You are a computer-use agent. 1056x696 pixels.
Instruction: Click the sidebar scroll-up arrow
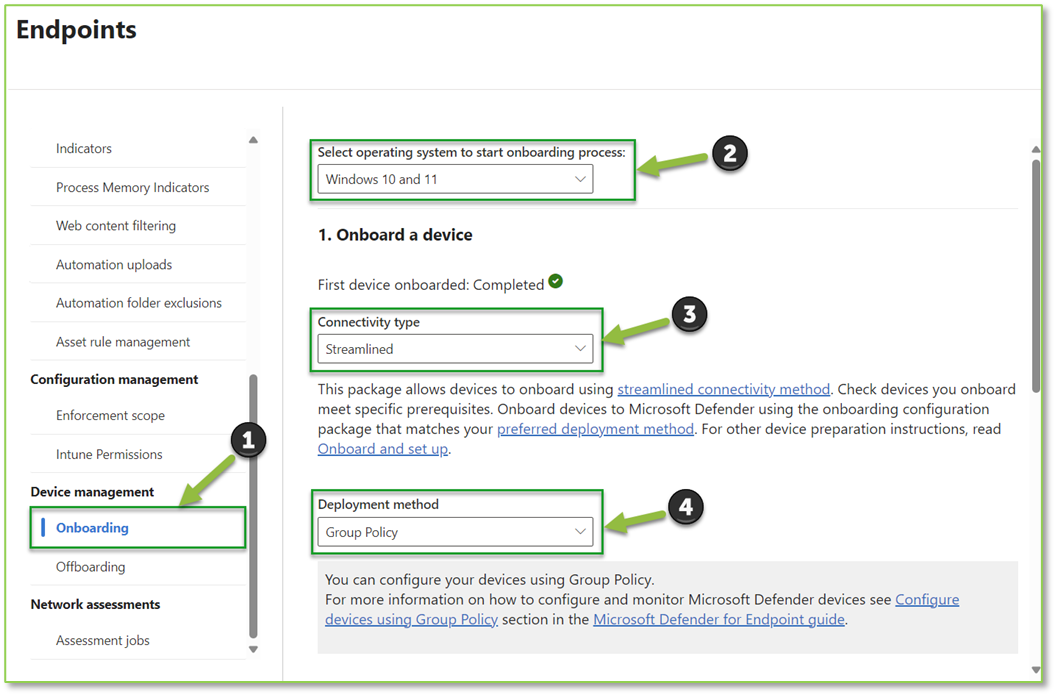(x=253, y=139)
